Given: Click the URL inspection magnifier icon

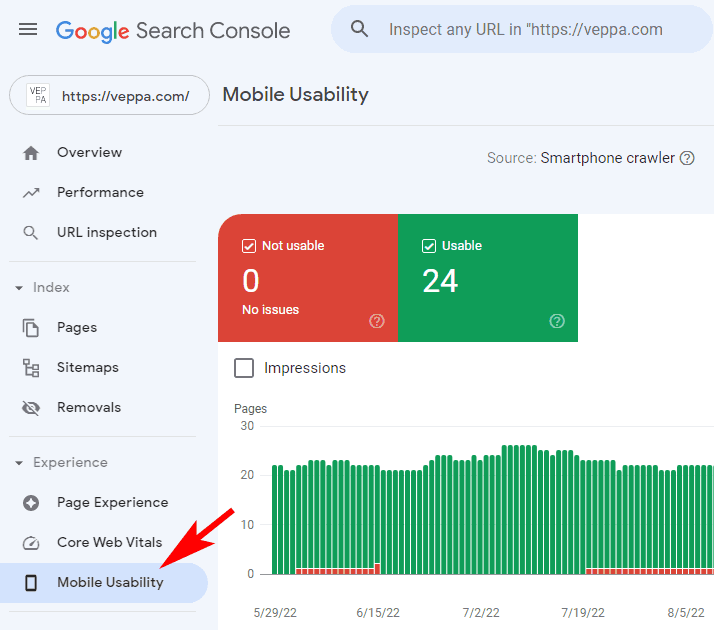Looking at the screenshot, I should pos(31,233).
